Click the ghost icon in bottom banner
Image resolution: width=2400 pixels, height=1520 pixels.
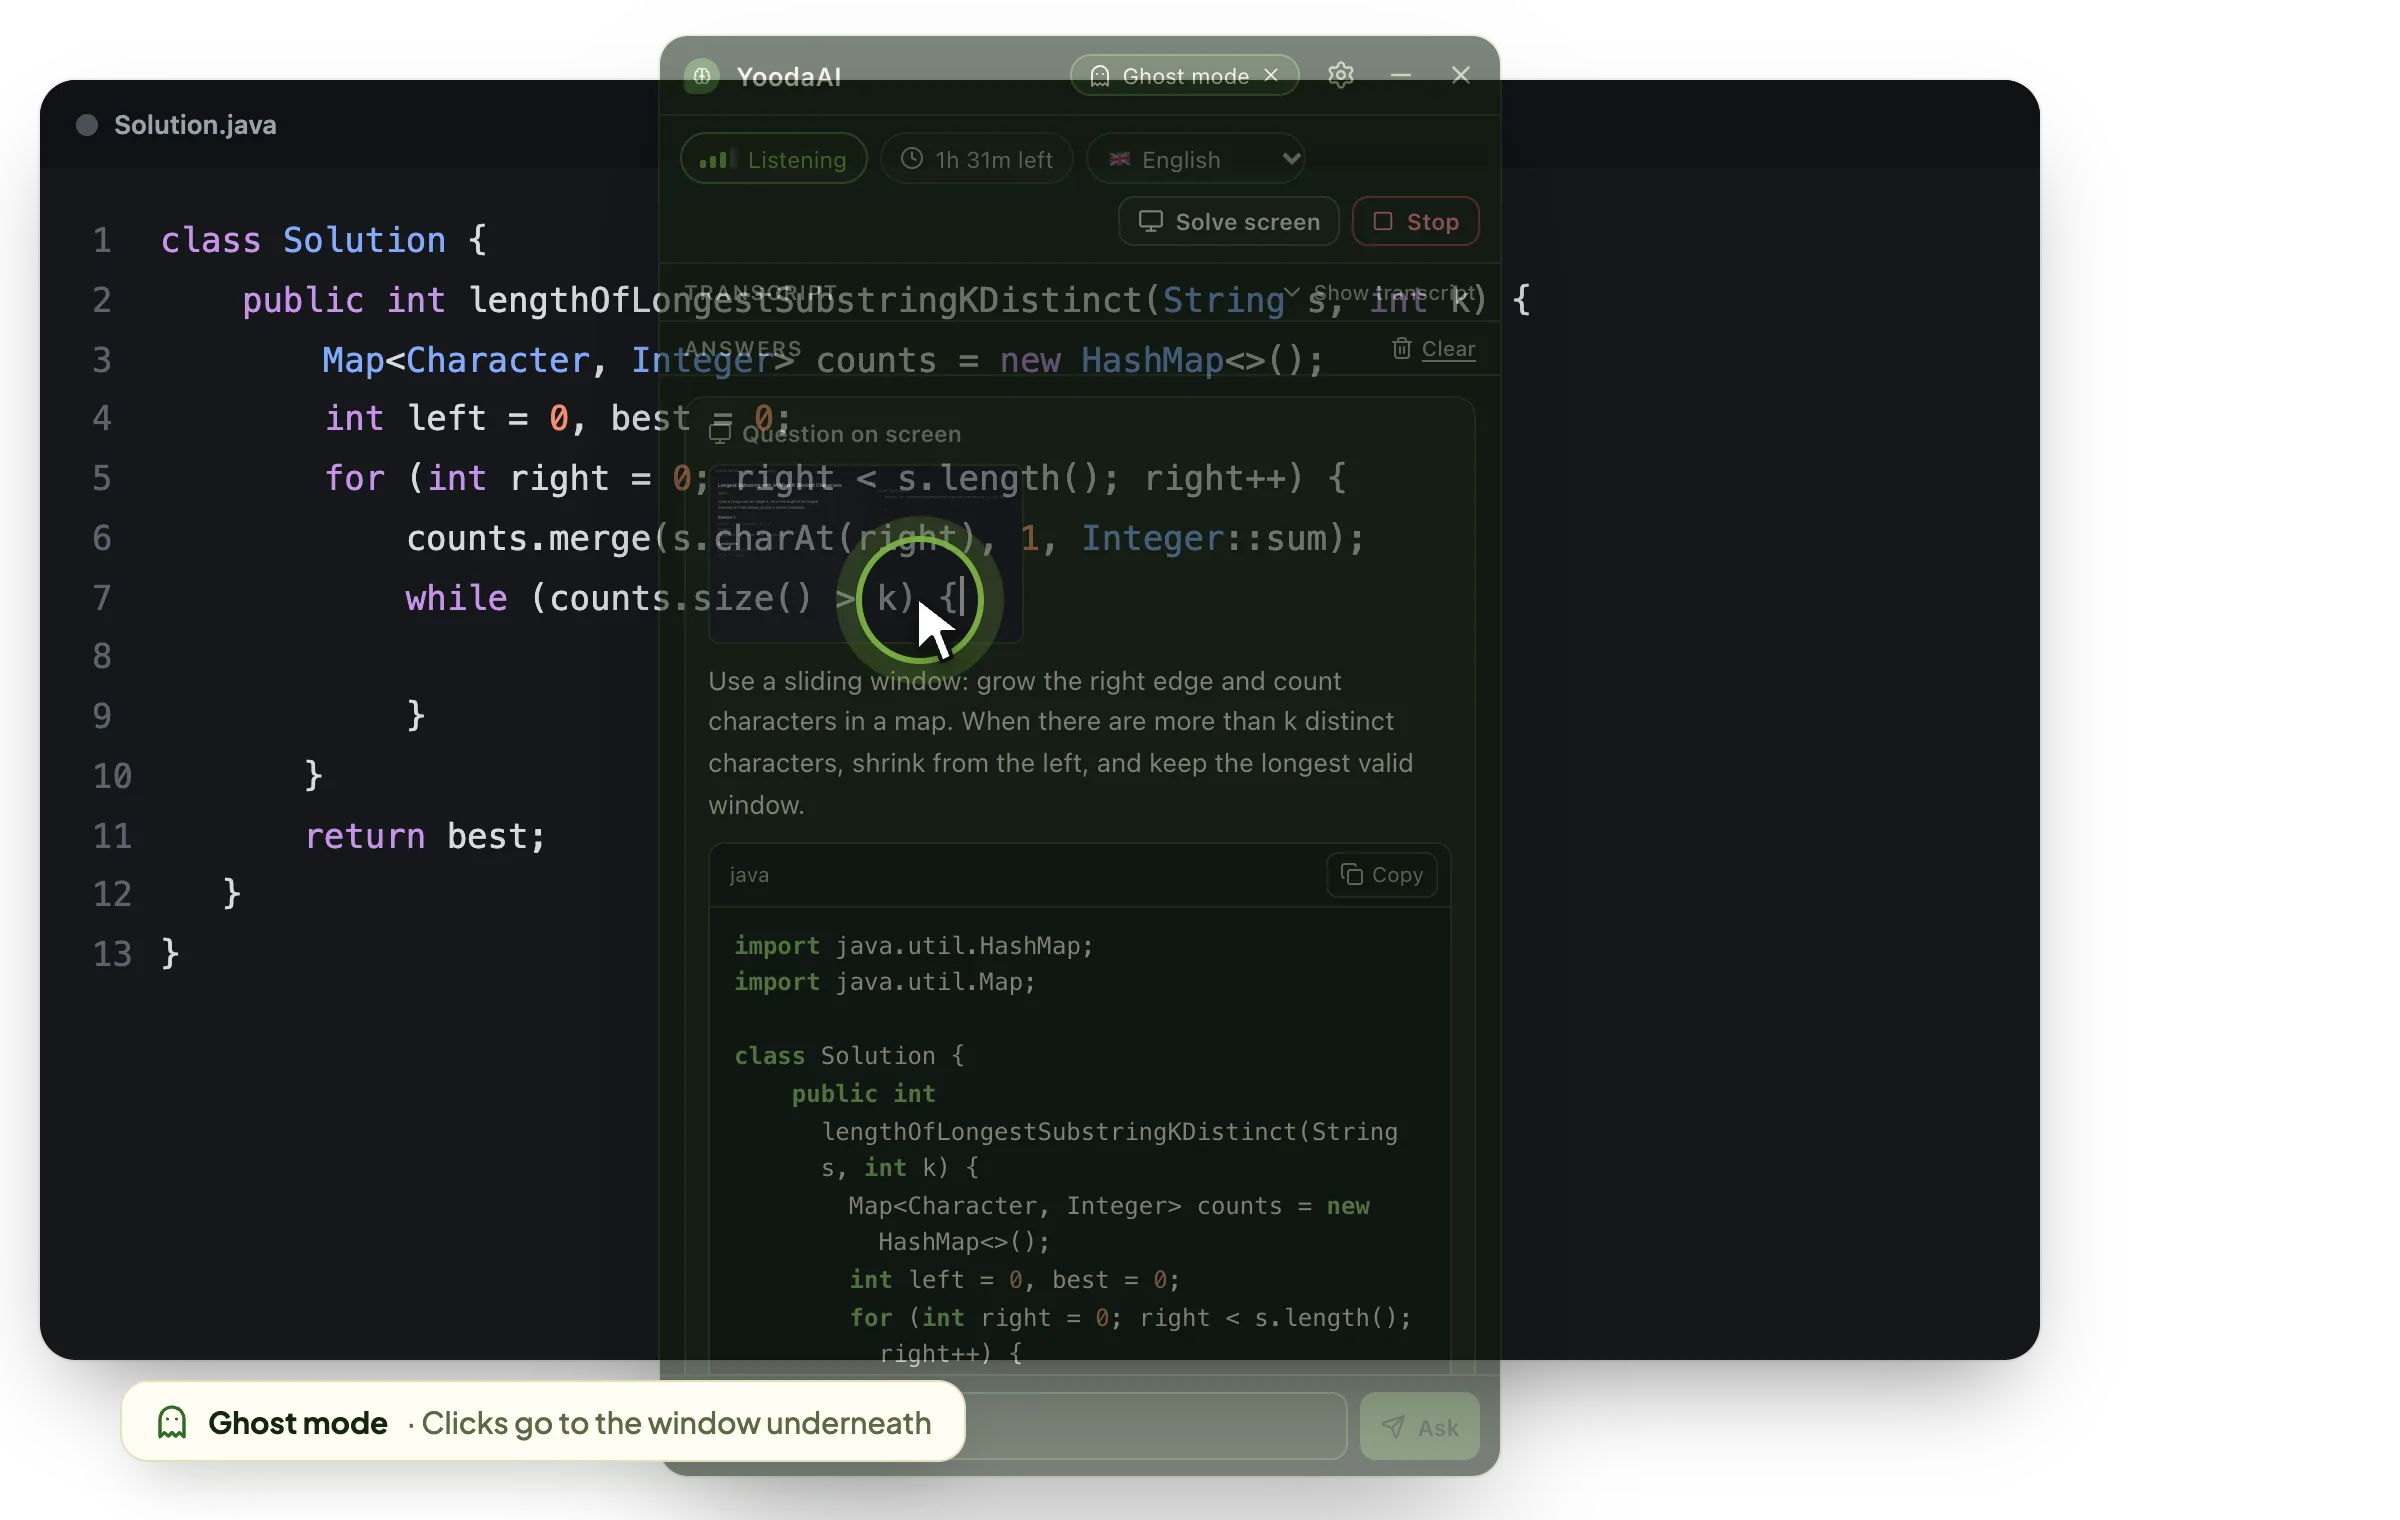coord(172,1422)
